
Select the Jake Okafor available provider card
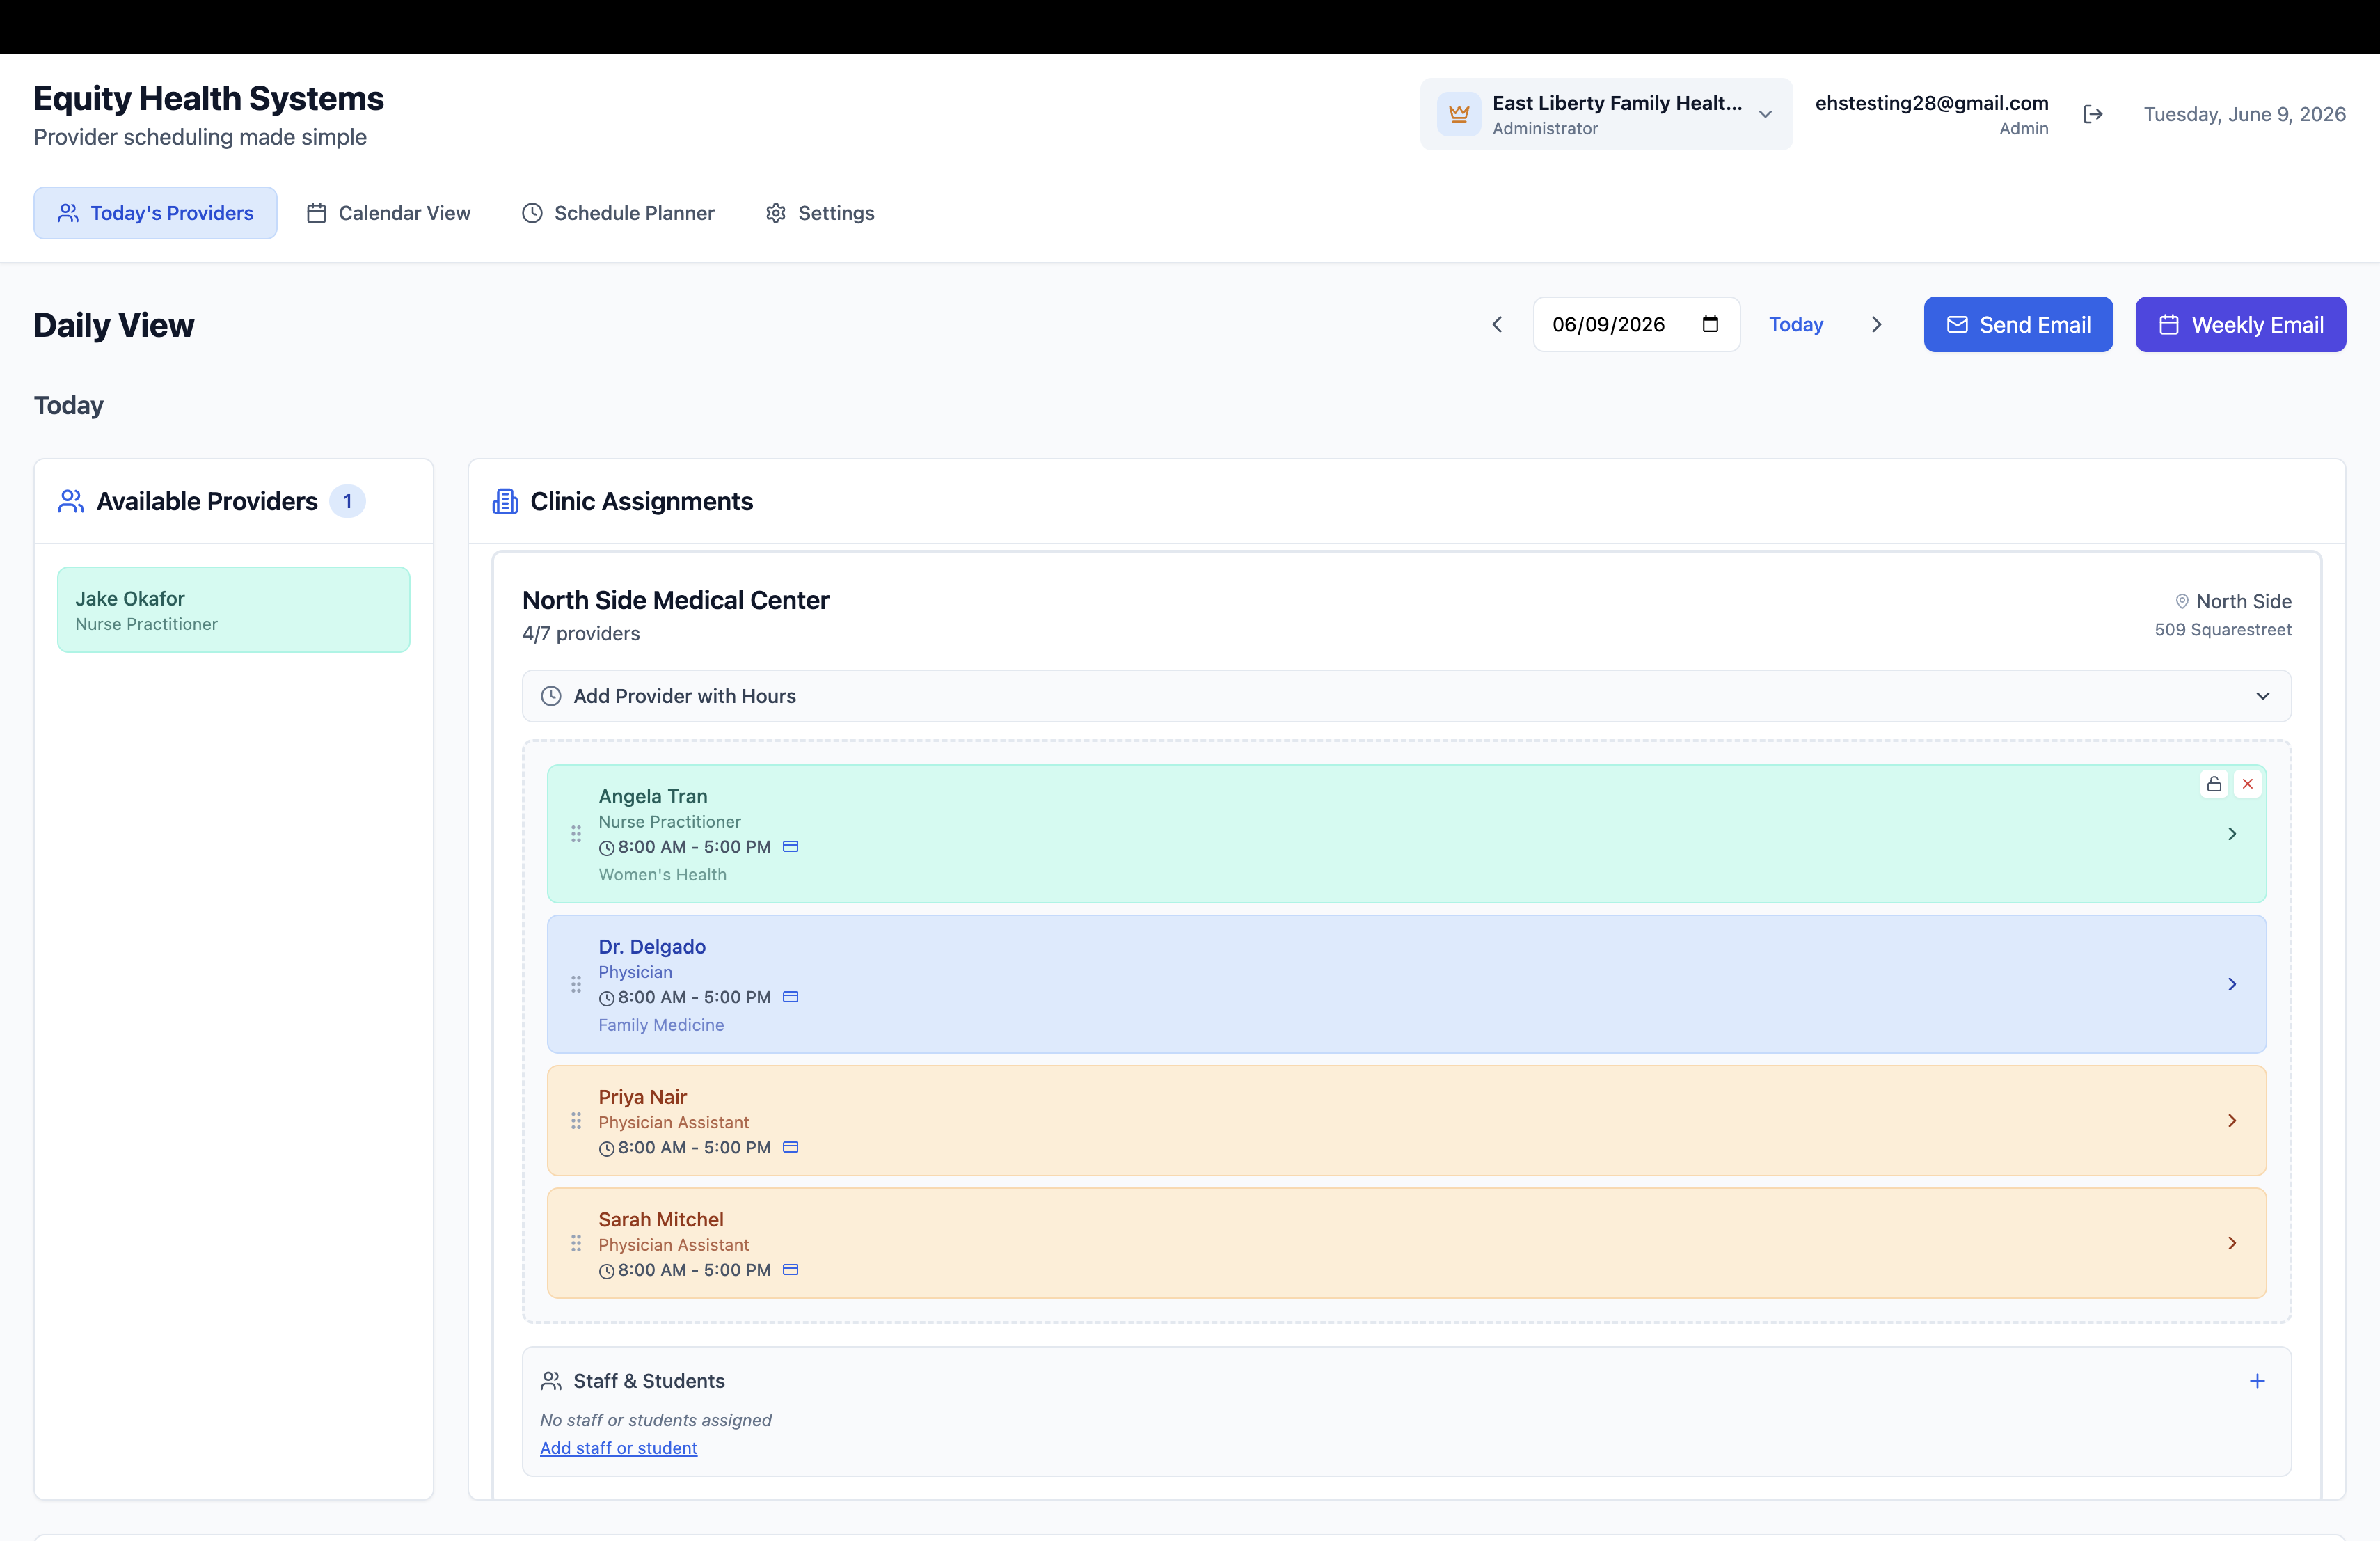click(x=233, y=610)
